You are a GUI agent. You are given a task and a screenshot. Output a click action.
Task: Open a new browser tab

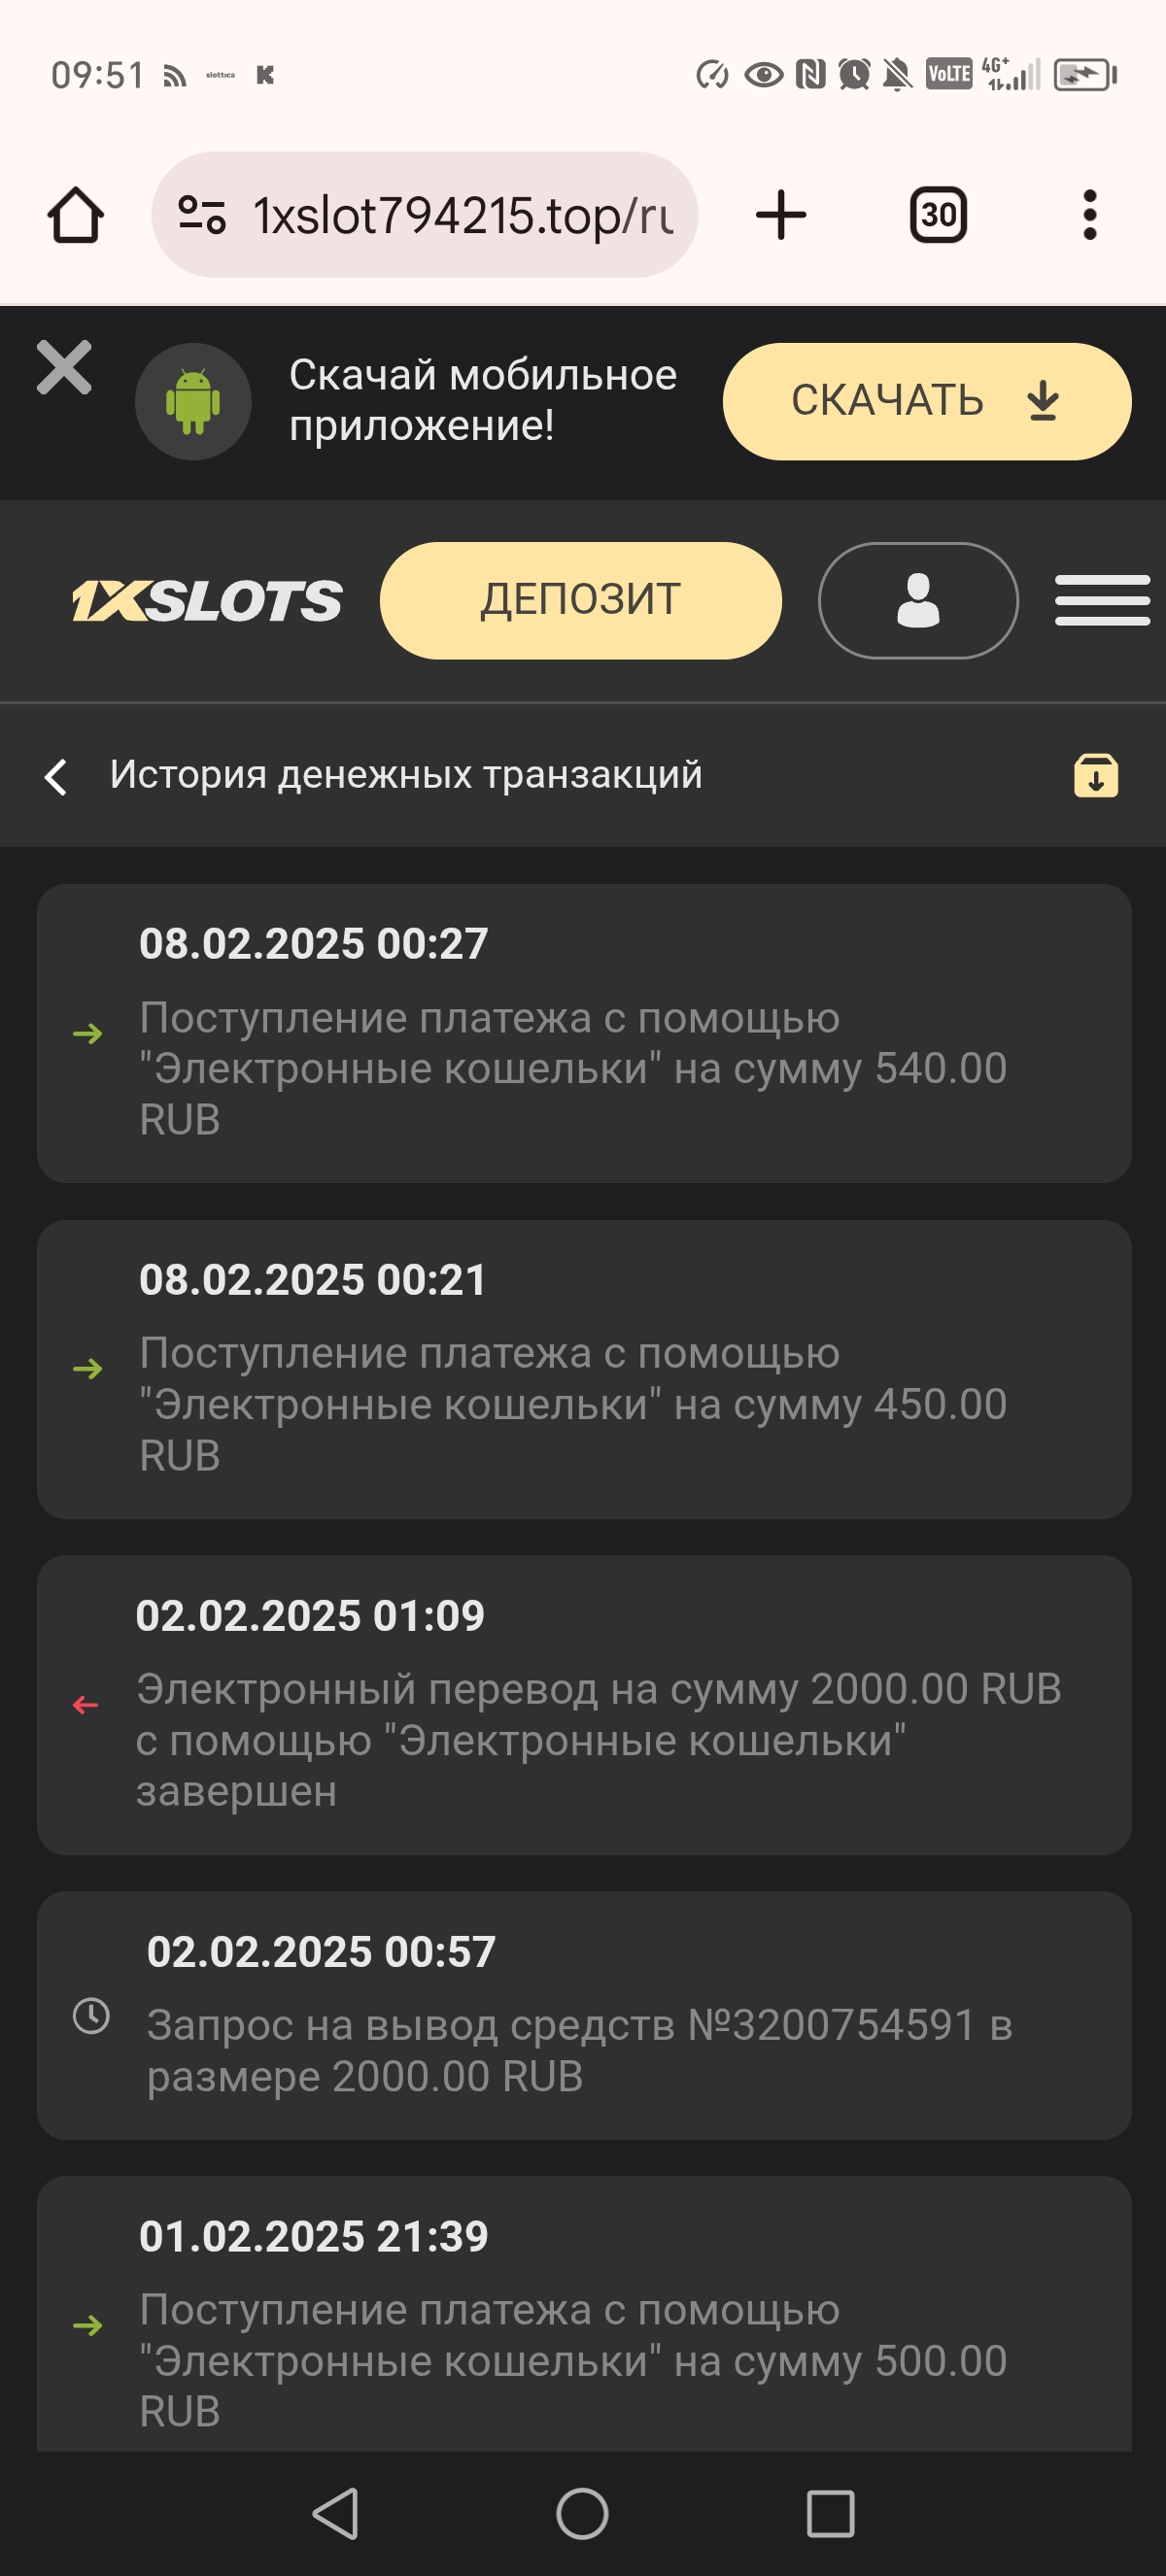pos(780,215)
